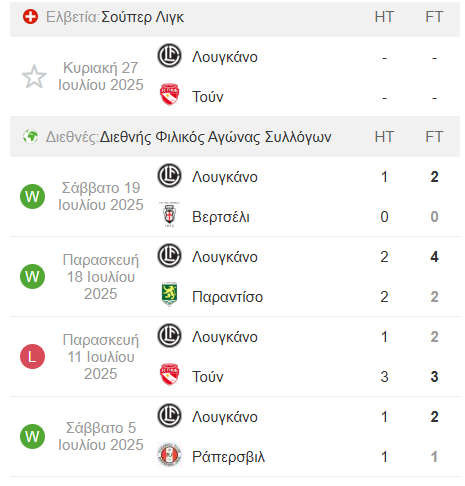Open the Ράπερσβιλ team name

point(229,457)
